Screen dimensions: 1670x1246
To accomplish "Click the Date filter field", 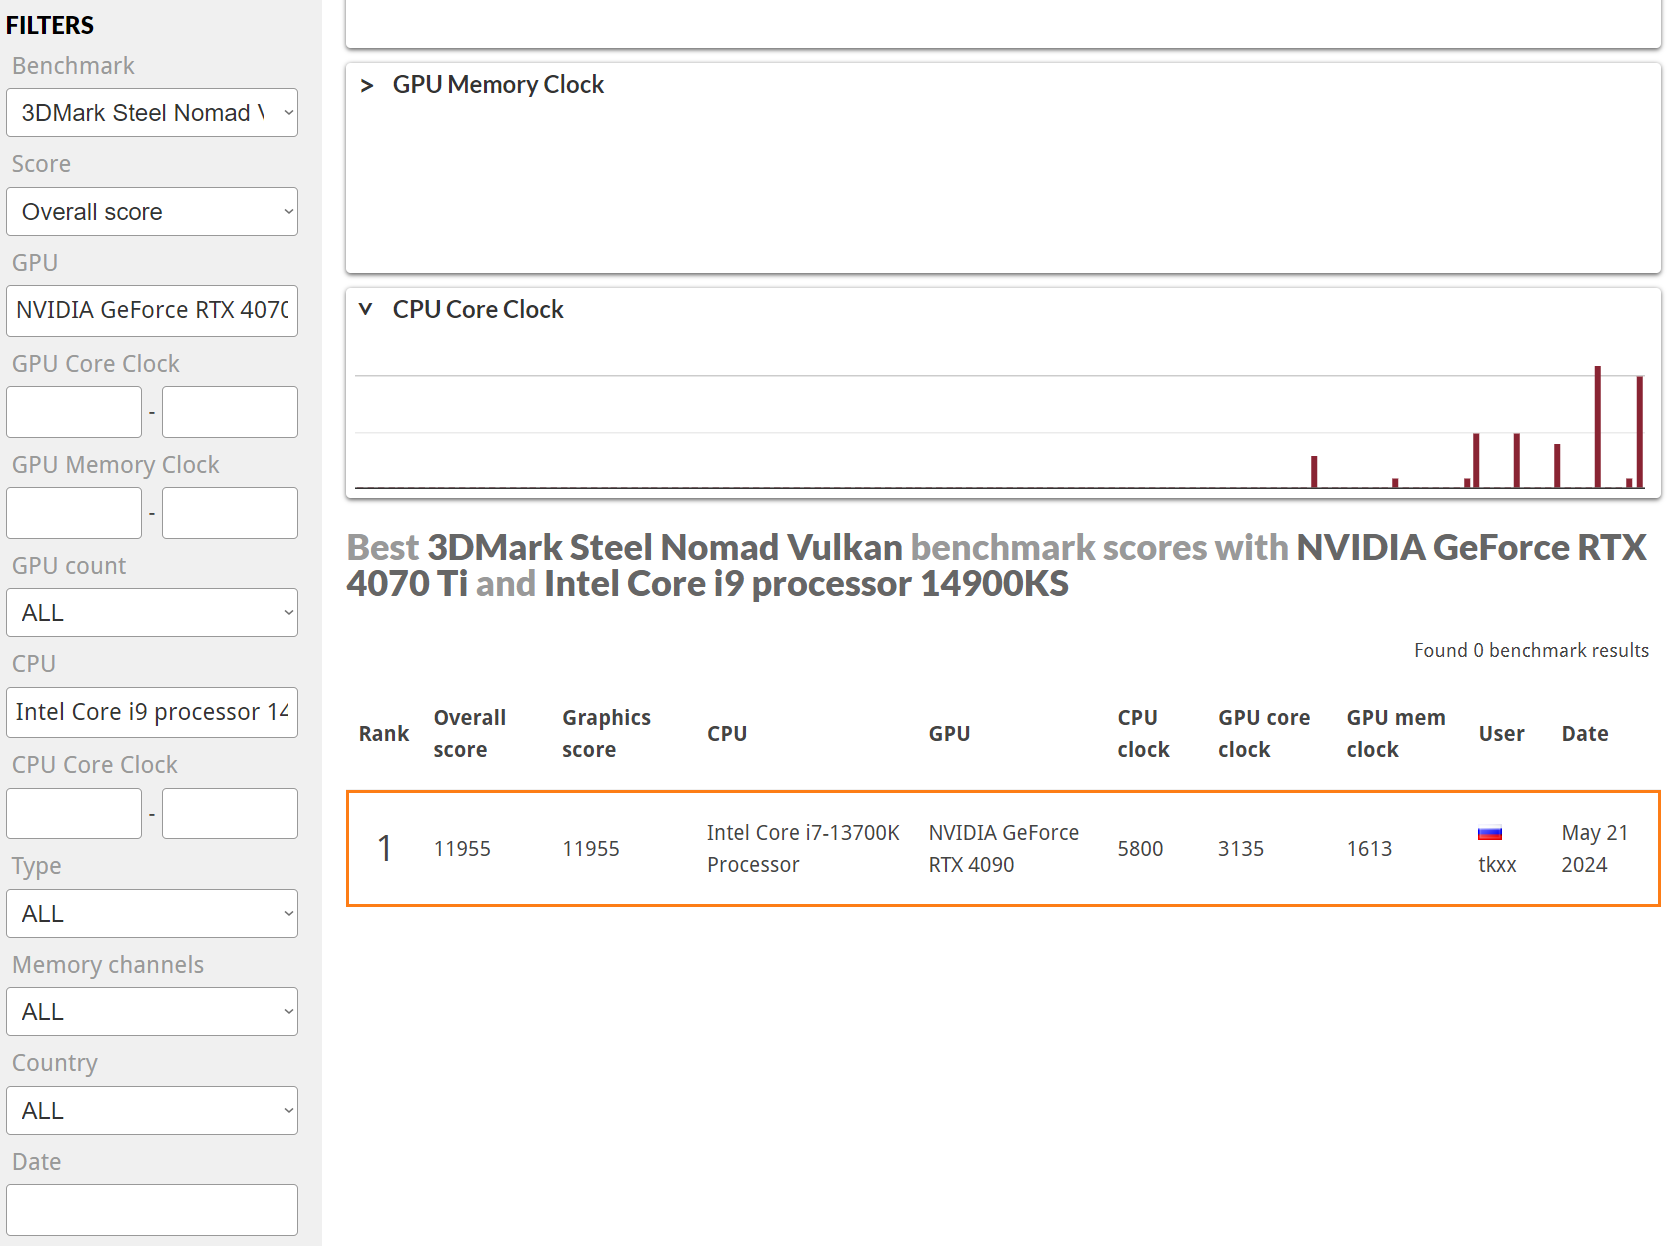I will coord(152,1210).
